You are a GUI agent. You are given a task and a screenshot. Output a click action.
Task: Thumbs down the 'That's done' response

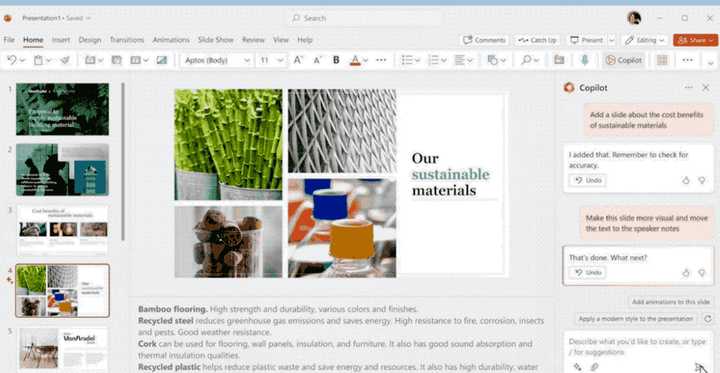702,273
